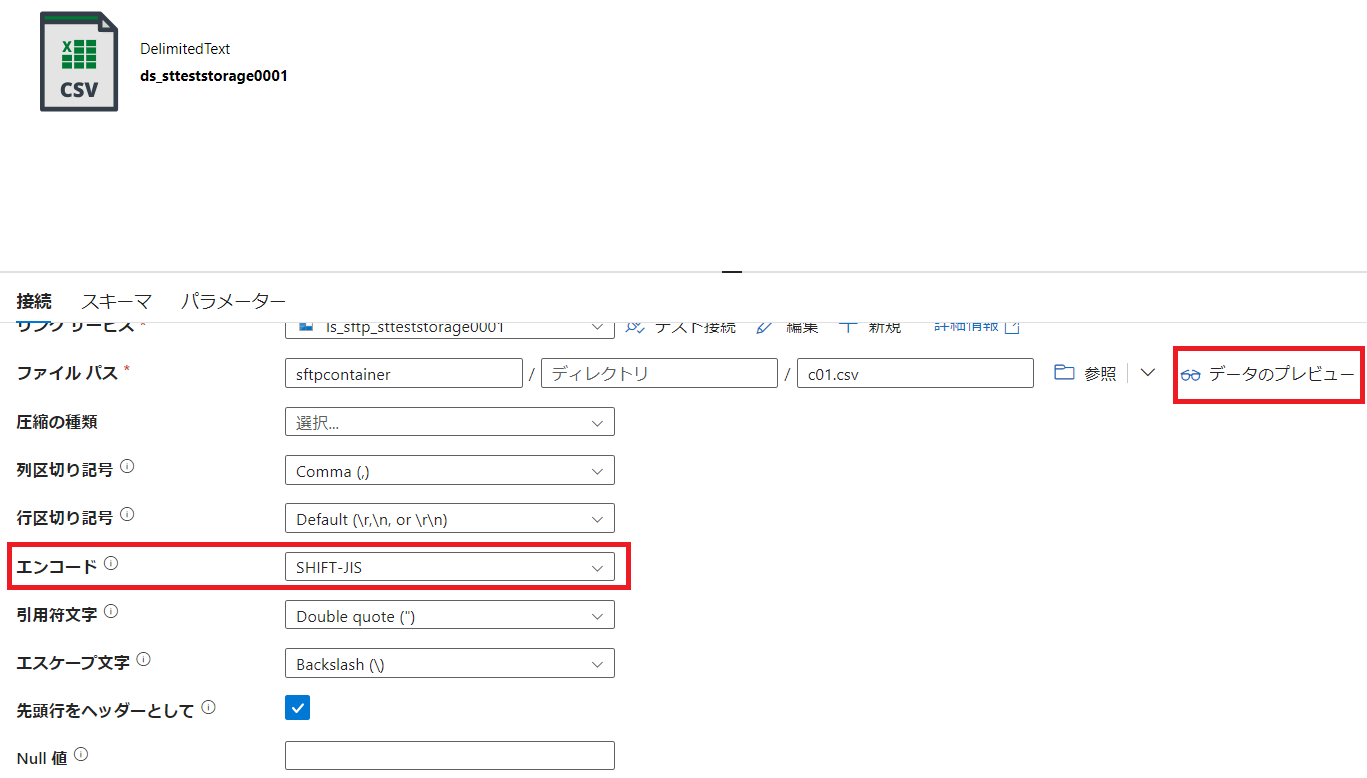
Task: Open the エスケープ文字 Backslash dropdown
Action: coord(450,664)
